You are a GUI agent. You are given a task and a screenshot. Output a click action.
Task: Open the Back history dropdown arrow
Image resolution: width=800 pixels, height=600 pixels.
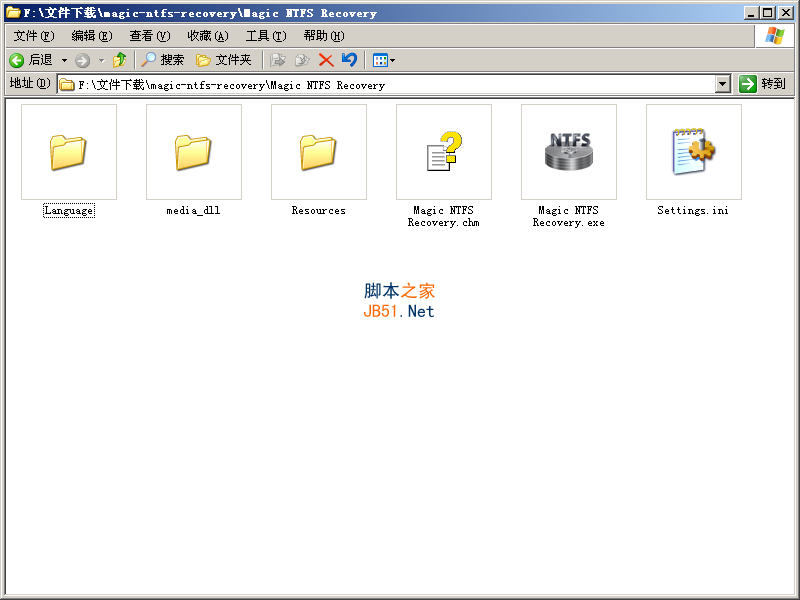tap(64, 60)
